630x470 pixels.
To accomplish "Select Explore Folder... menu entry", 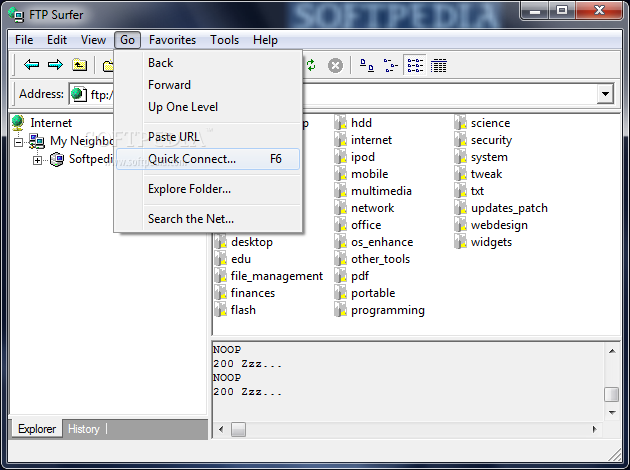I will (208, 189).
